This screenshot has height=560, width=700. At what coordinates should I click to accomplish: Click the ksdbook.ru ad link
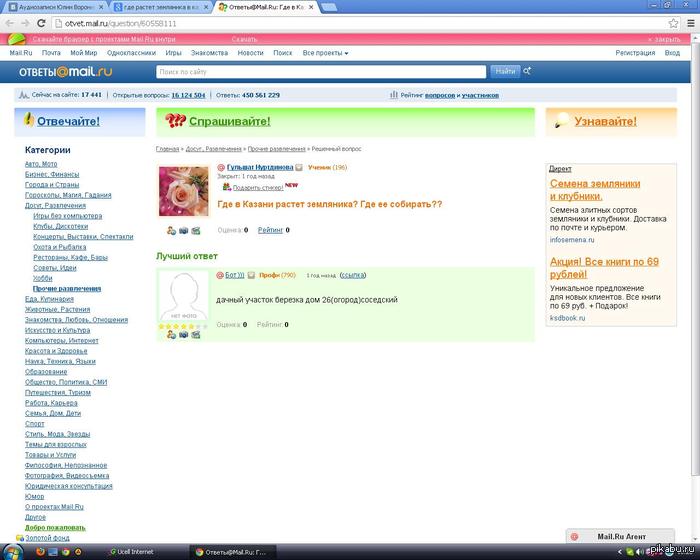coord(567,318)
